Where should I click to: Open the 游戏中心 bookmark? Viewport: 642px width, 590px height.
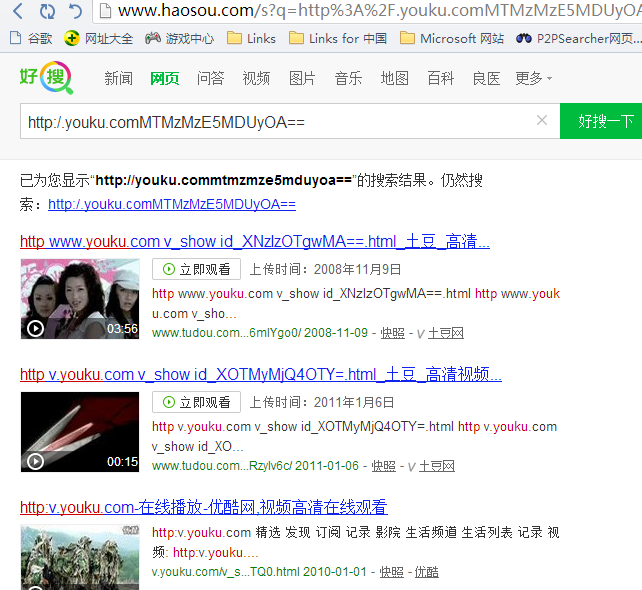click(x=180, y=38)
